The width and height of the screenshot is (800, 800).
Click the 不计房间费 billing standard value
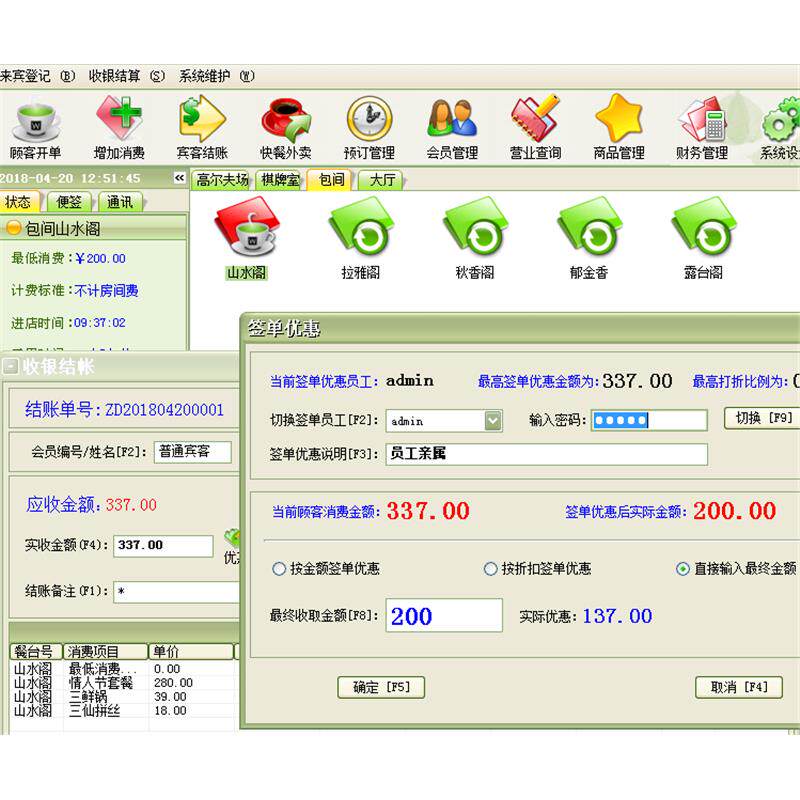106,291
